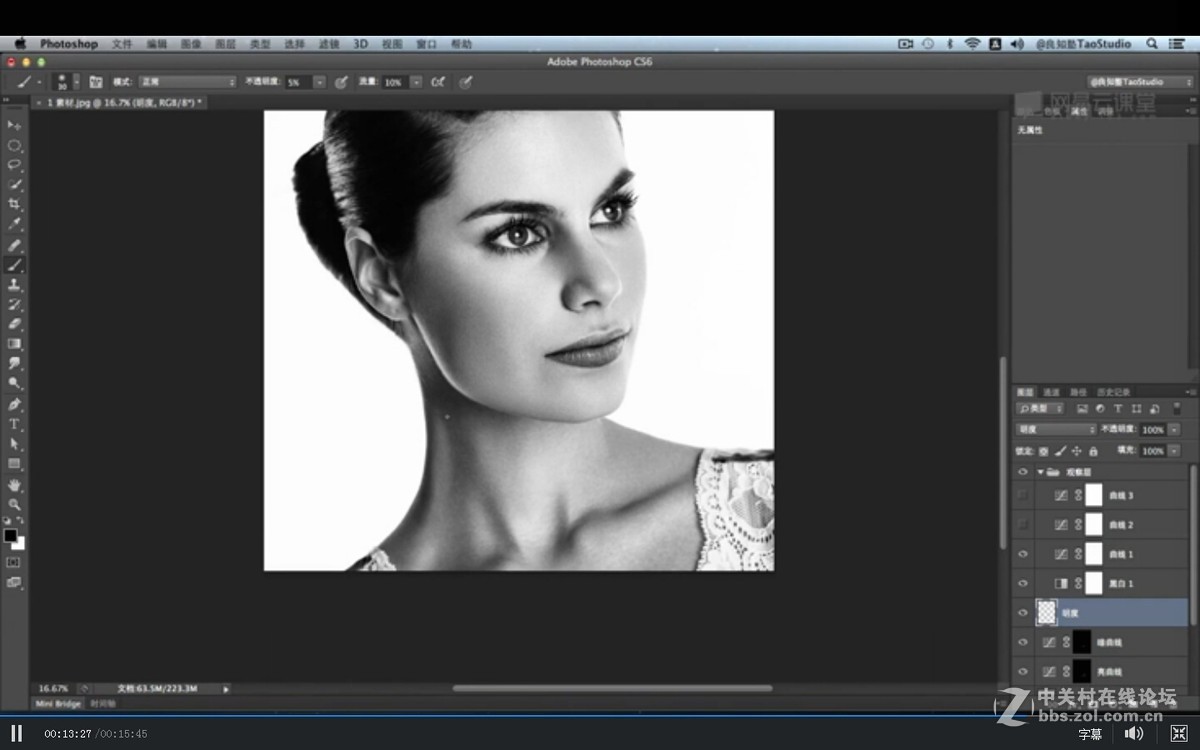Click the foreground color swatch
The image size is (1200, 750).
[x=10, y=536]
